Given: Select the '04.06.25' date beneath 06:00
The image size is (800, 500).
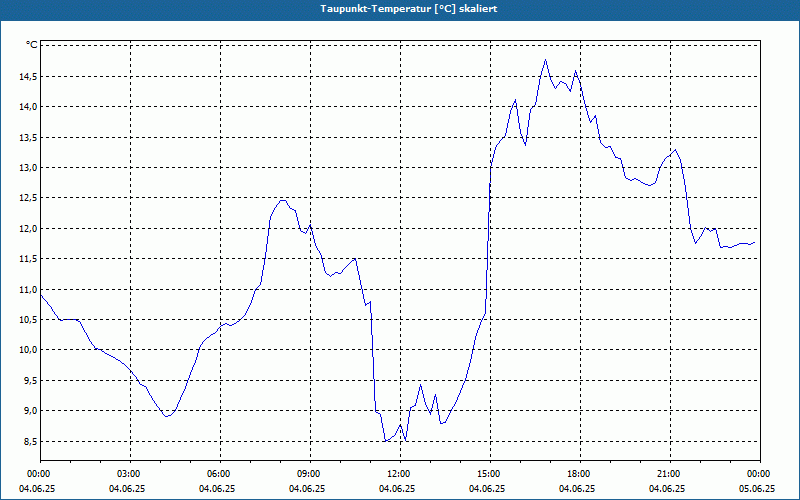Looking at the screenshot, I should pyautogui.click(x=217, y=488).
